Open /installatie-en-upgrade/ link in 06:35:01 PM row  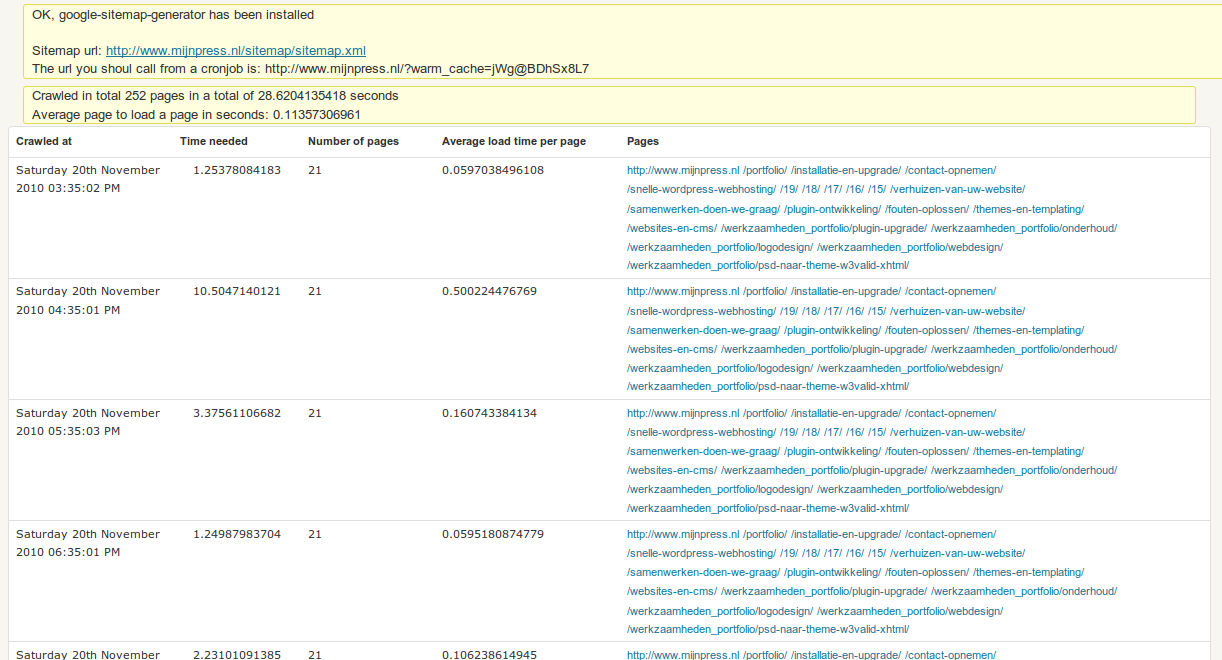coord(846,534)
